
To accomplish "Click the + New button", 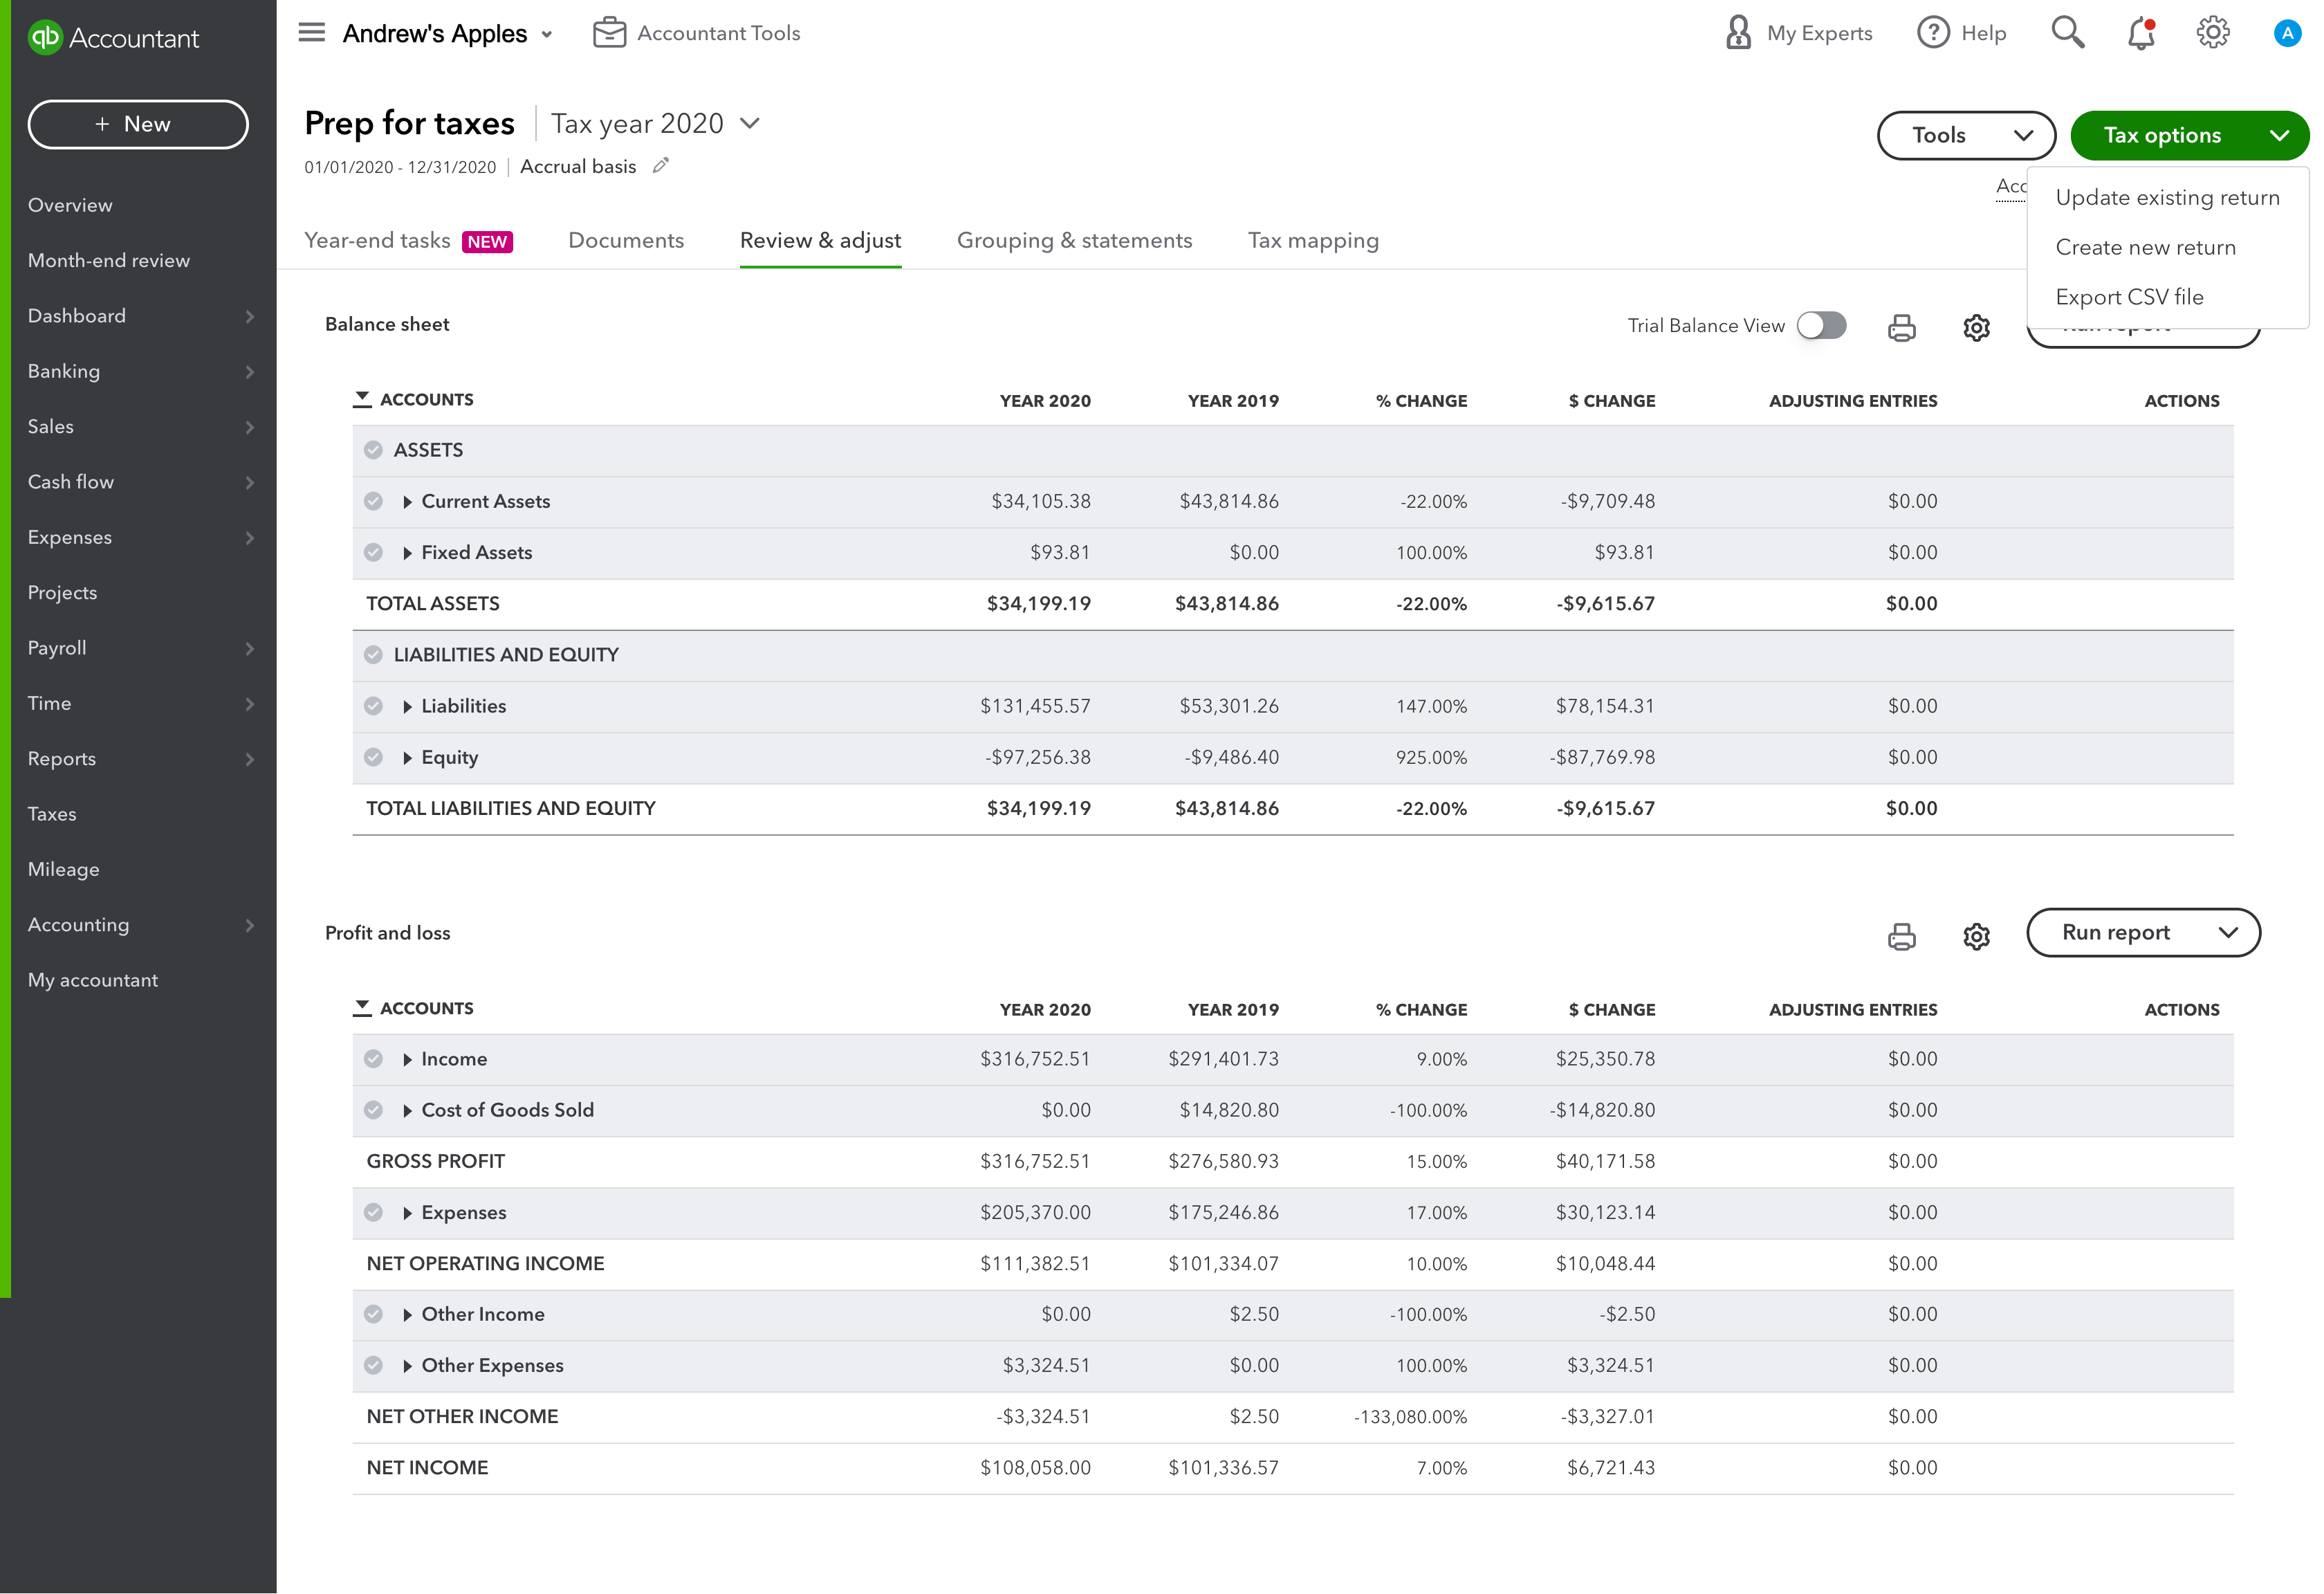I will click(138, 124).
